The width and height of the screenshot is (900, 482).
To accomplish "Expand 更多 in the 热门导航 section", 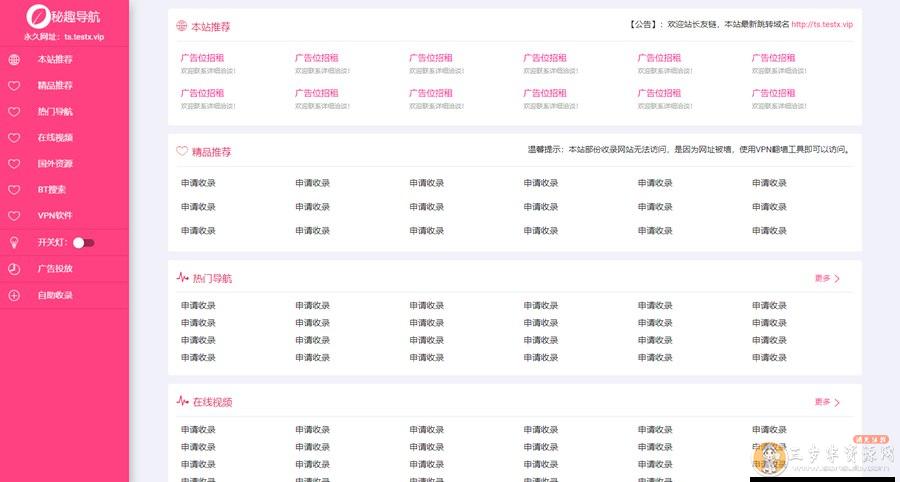I will pyautogui.click(x=827, y=279).
